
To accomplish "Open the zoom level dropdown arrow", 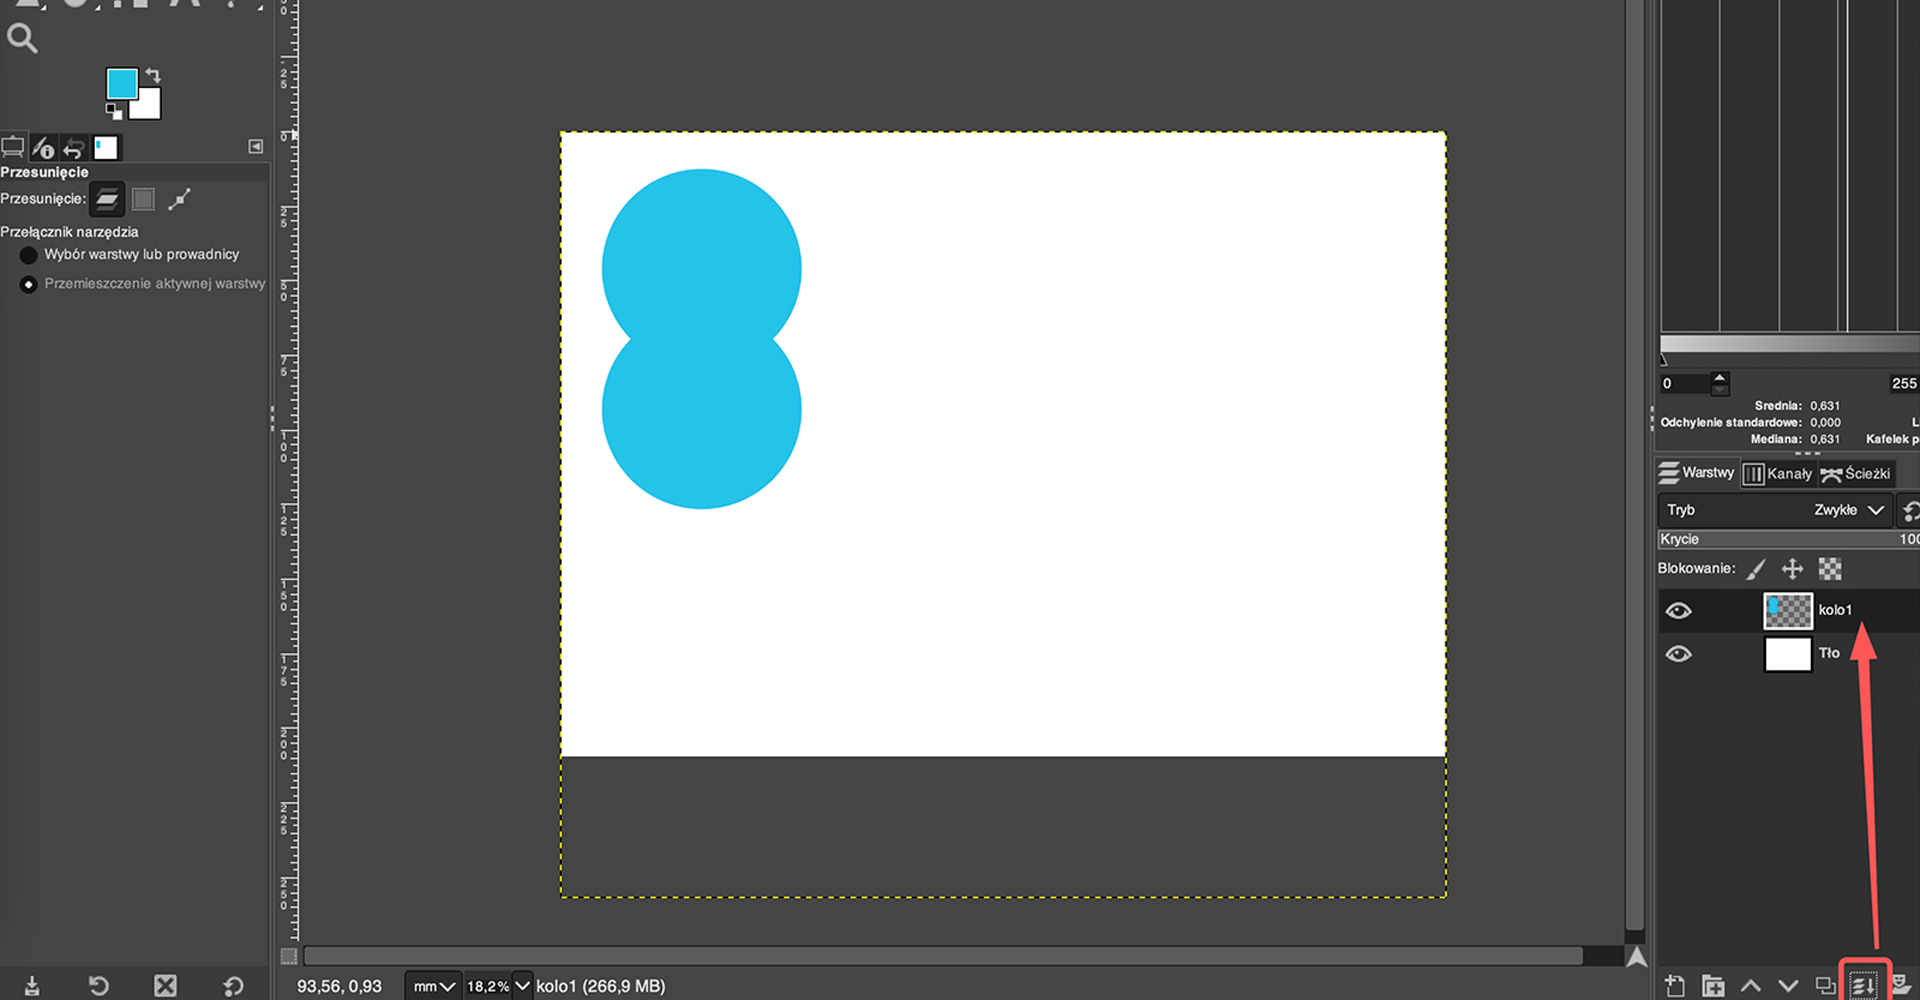I will (x=522, y=986).
